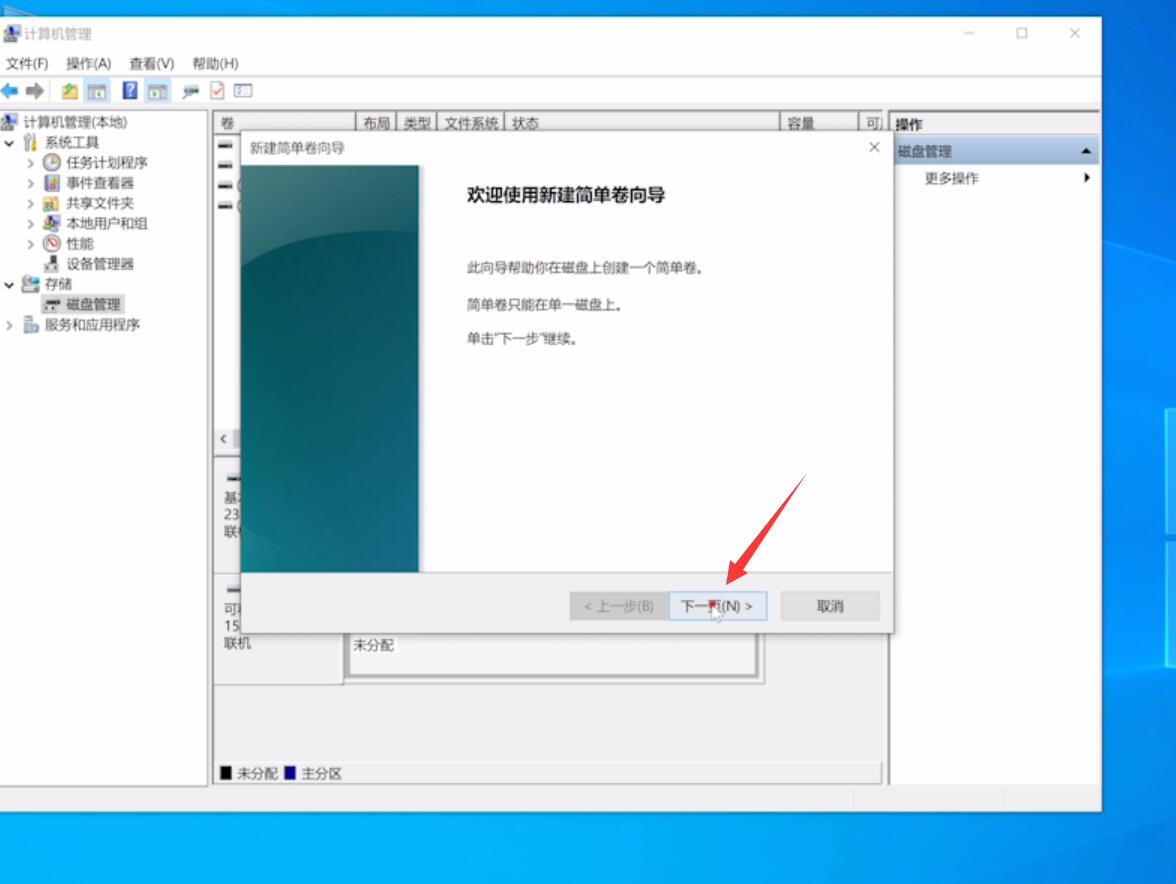Image resolution: width=1176 pixels, height=884 pixels.
Task: Toggle the Show/Hide console tree icon
Action: [97, 91]
